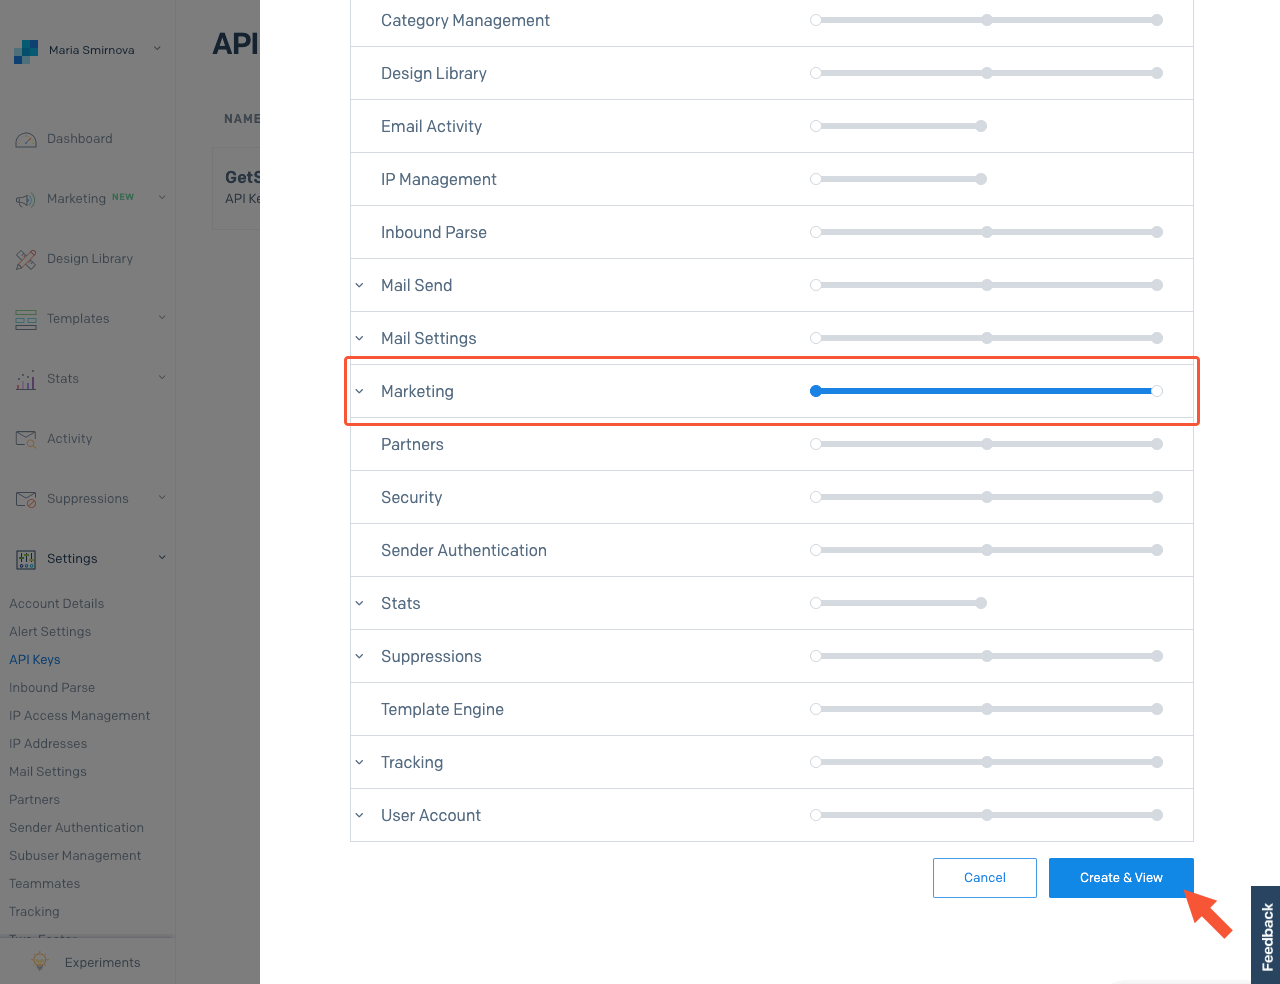
Task: Click the Dashboard gauge icon
Action: (26, 140)
